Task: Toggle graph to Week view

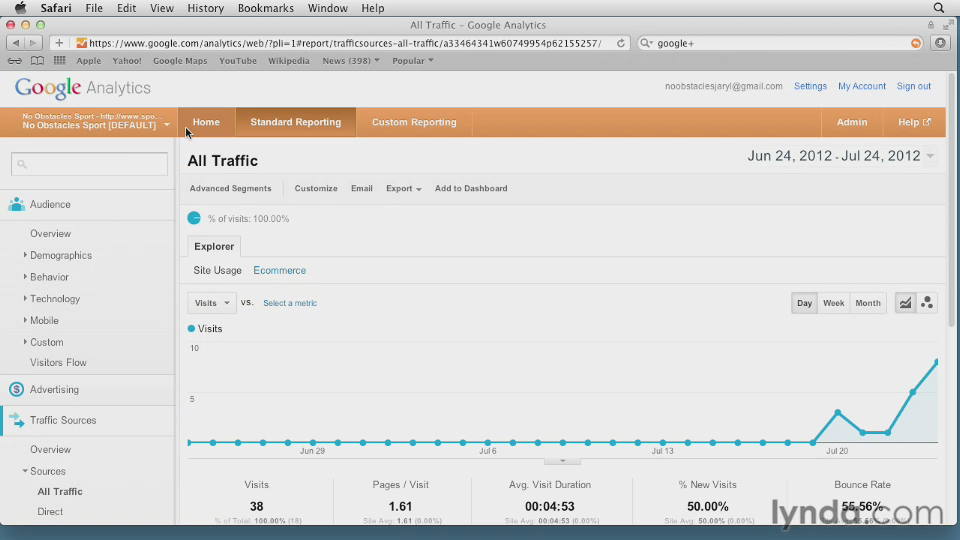Action: (x=833, y=303)
